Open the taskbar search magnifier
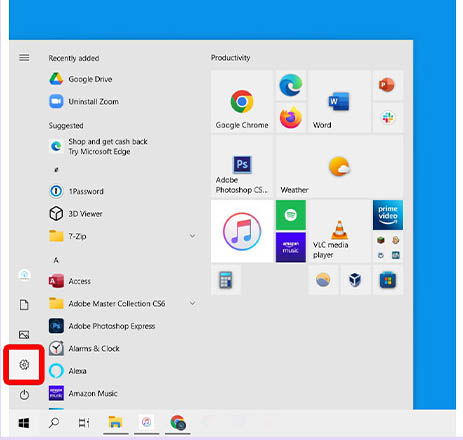 (x=54, y=423)
